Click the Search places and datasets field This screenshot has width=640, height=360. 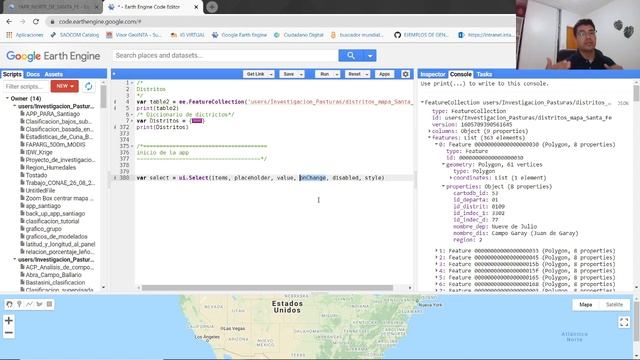coord(225,56)
